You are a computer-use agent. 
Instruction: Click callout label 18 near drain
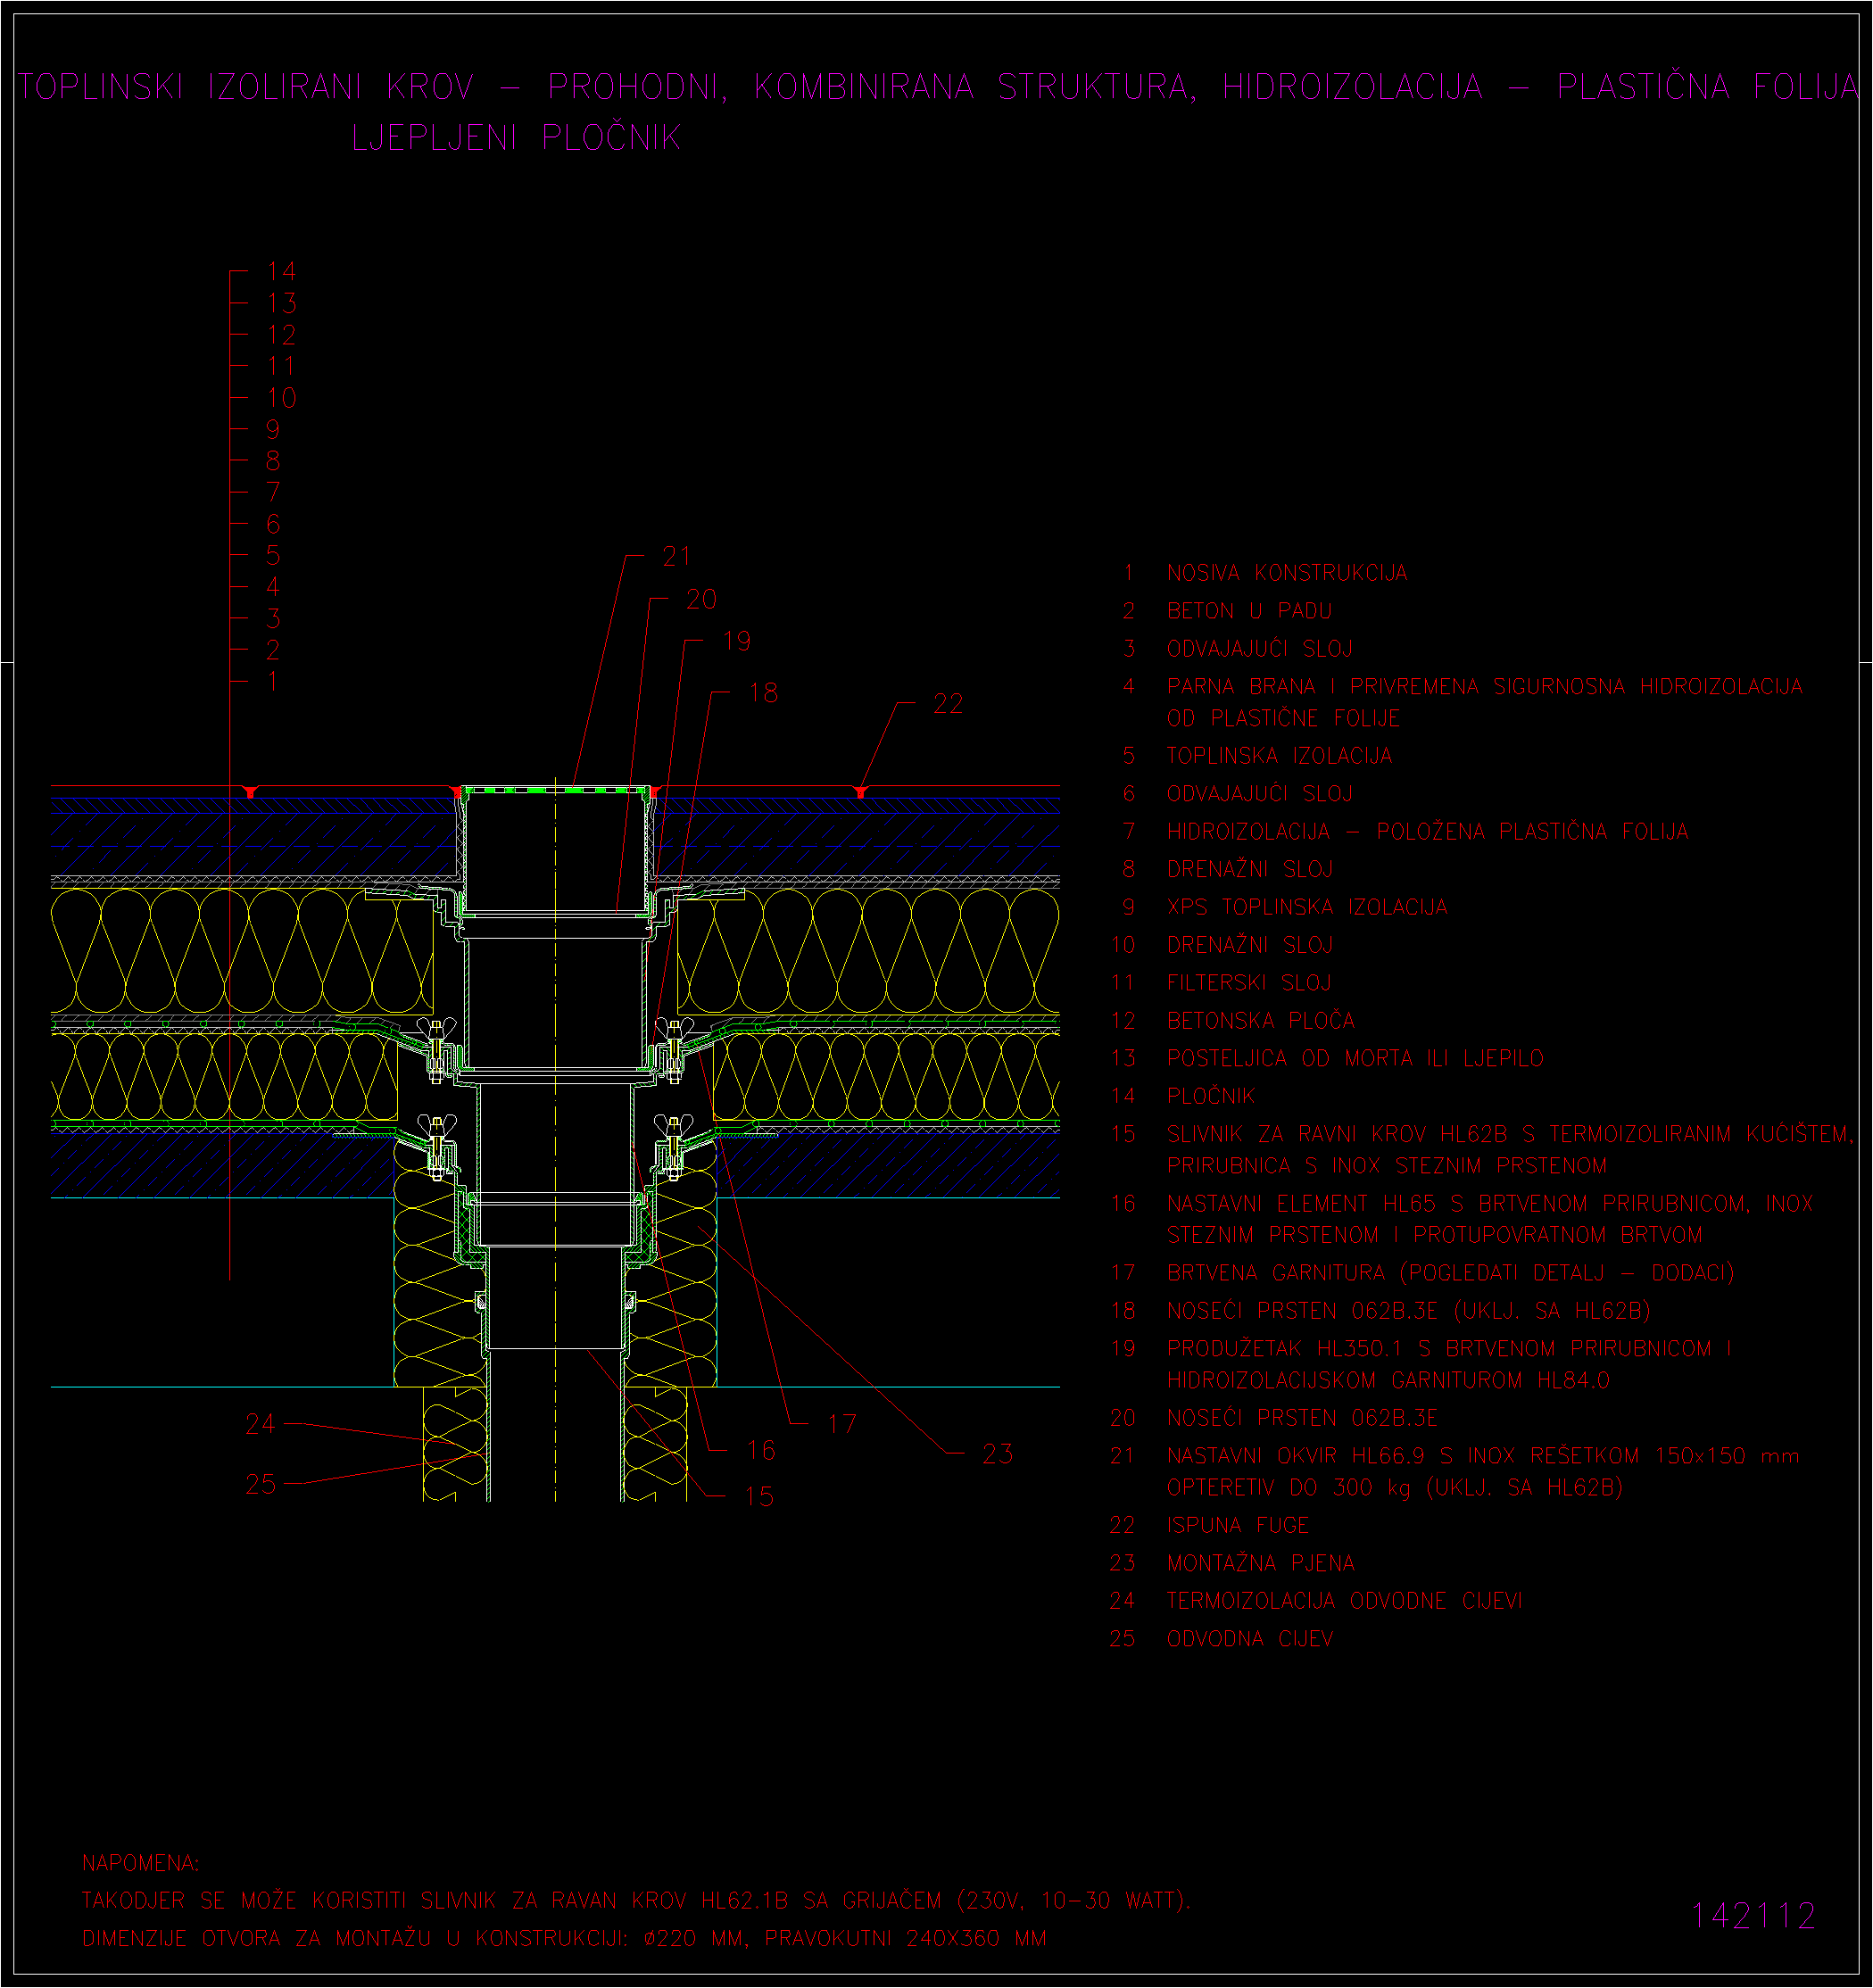(x=763, y=692)
